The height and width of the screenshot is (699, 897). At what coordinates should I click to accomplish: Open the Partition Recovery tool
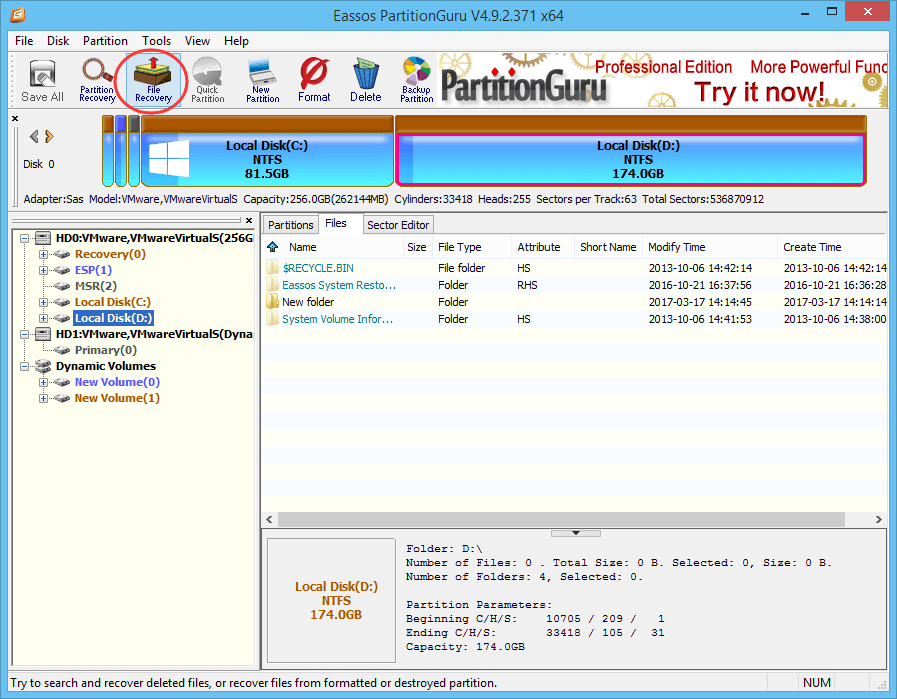point(97,80)
